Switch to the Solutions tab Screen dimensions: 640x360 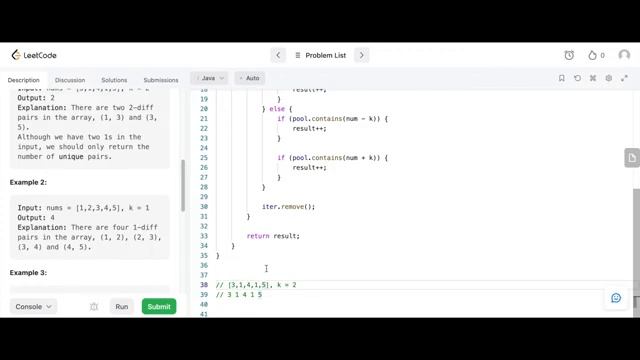114,80
